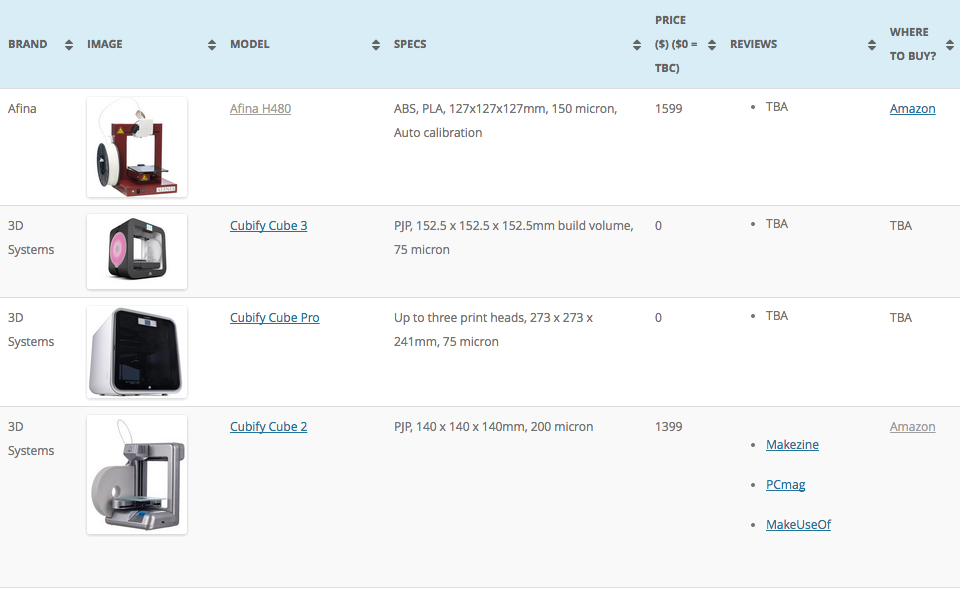Image resolution: width=961 pixels, height=589 pixels.
Task: Click the Cubify Cube Pro printer image
Action: [137, 352]
